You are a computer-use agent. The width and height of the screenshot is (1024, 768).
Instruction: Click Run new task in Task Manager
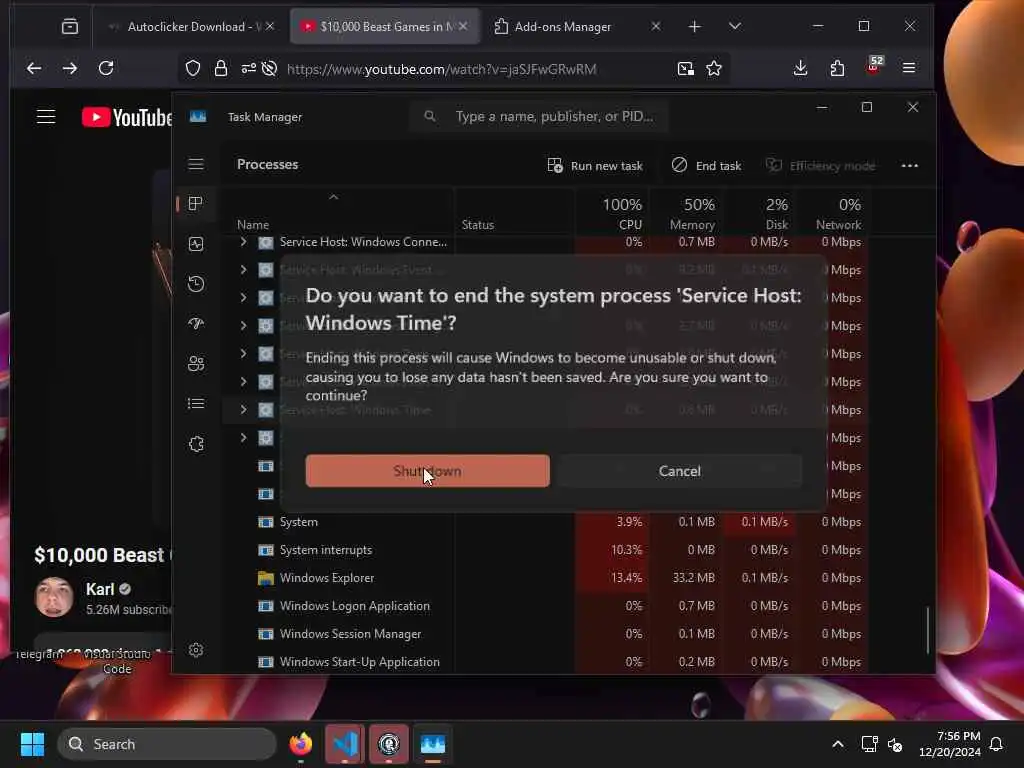(595, 166)
